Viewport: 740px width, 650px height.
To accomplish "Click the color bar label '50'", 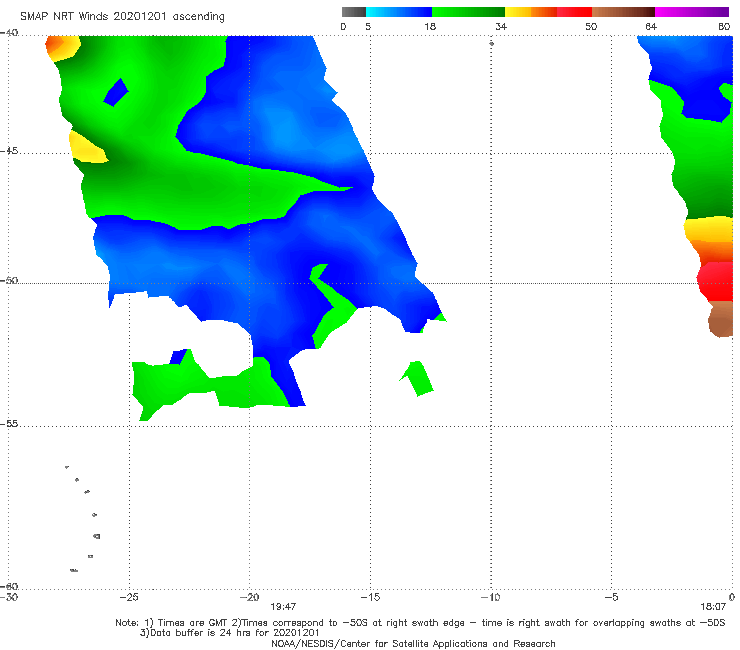I will pyautogui.click(x=591, y=27).
